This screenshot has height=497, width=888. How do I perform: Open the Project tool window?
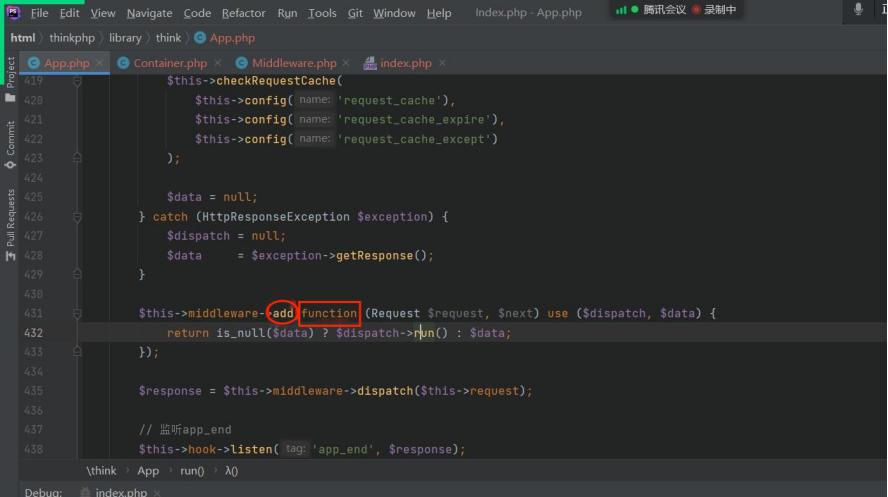click(x=10, y=79)
